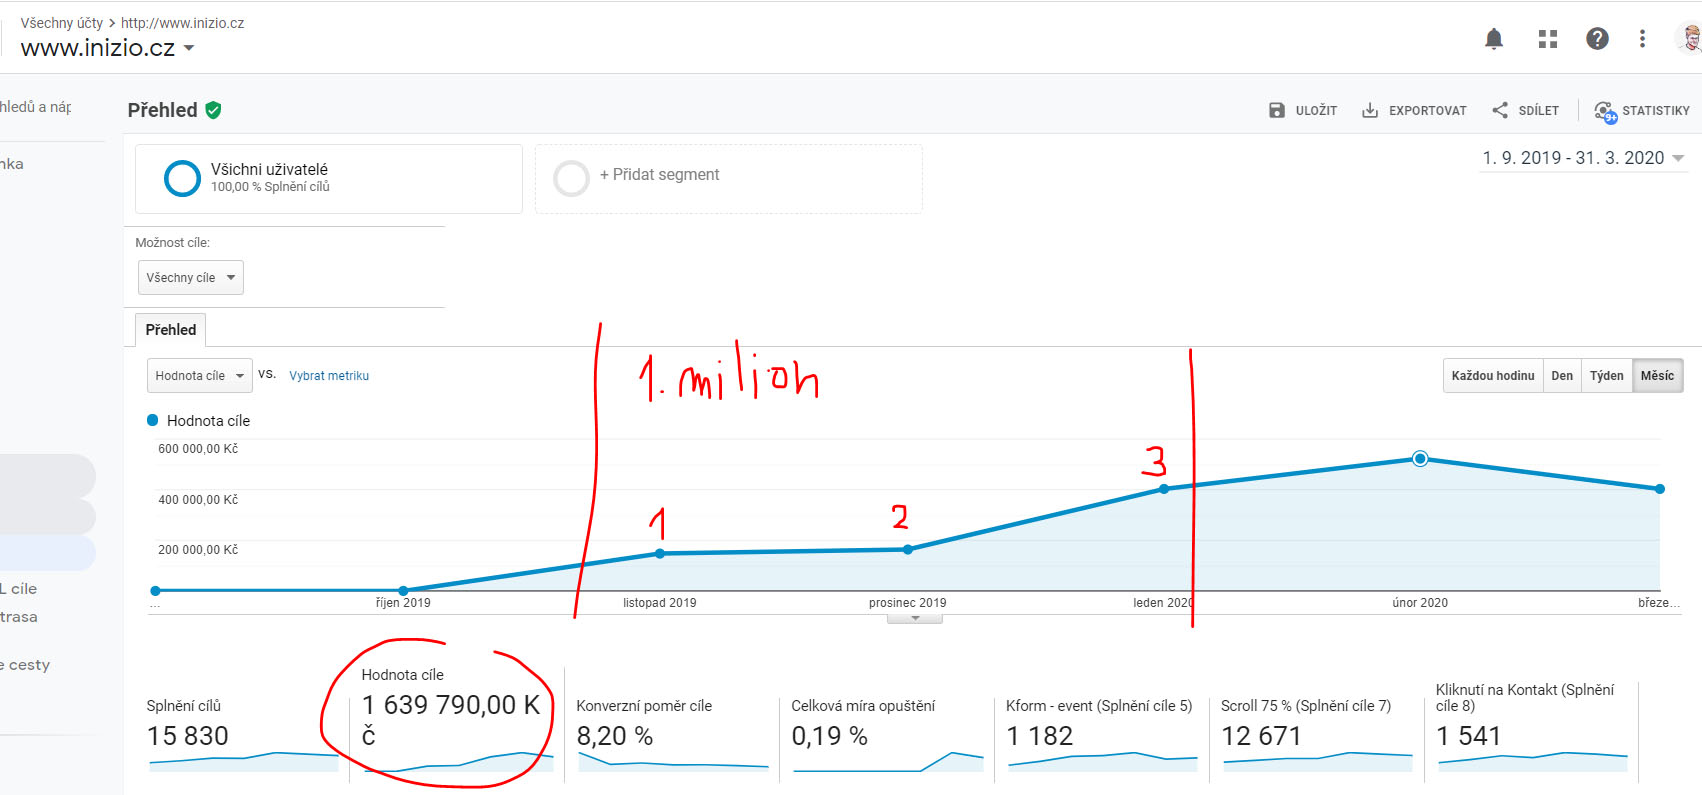Screen dimensions: 1702x795
Task: Expand the www.inizio.cz account selector
Action: pyautogui.click(x=107, y=48)
